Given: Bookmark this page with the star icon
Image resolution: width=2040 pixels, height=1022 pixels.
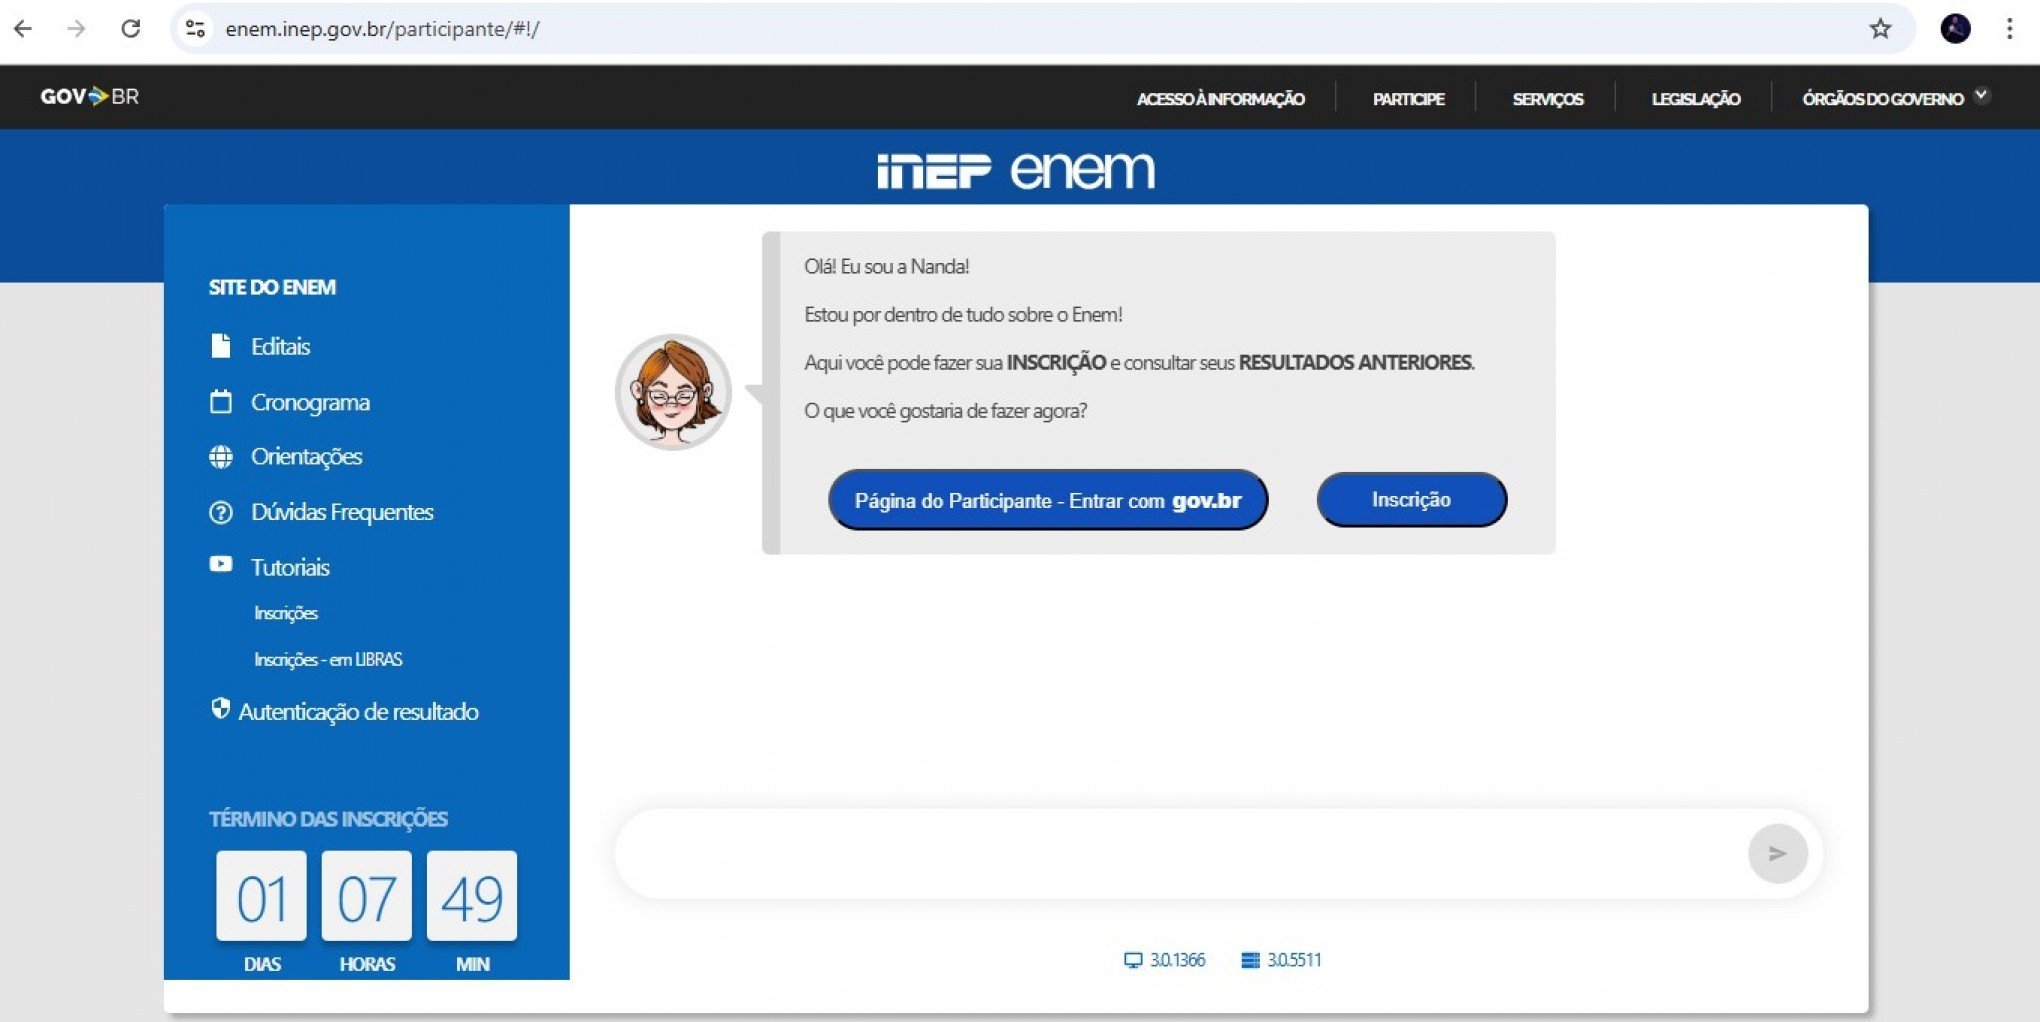Looking at the screenshot, I should (1880, 29).
